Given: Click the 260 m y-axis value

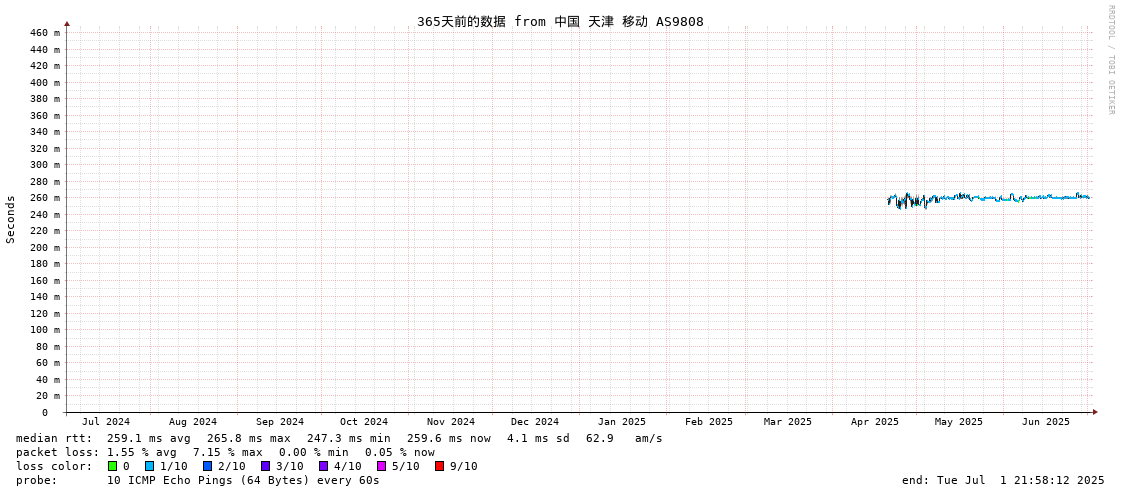Looking at the screenshot, I should pos(45,198).
